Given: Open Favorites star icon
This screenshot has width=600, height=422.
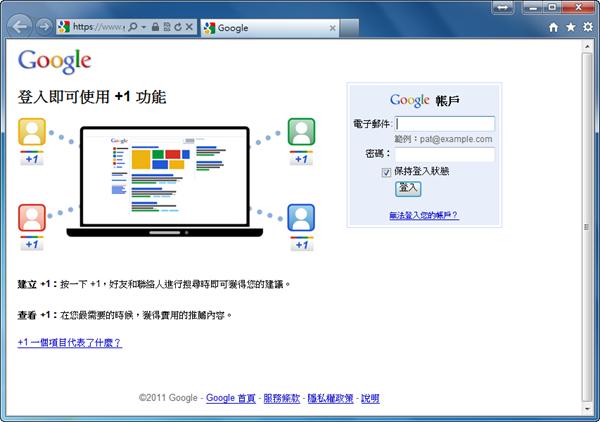Looking at the screenshot, I should [x=571, y=27].
